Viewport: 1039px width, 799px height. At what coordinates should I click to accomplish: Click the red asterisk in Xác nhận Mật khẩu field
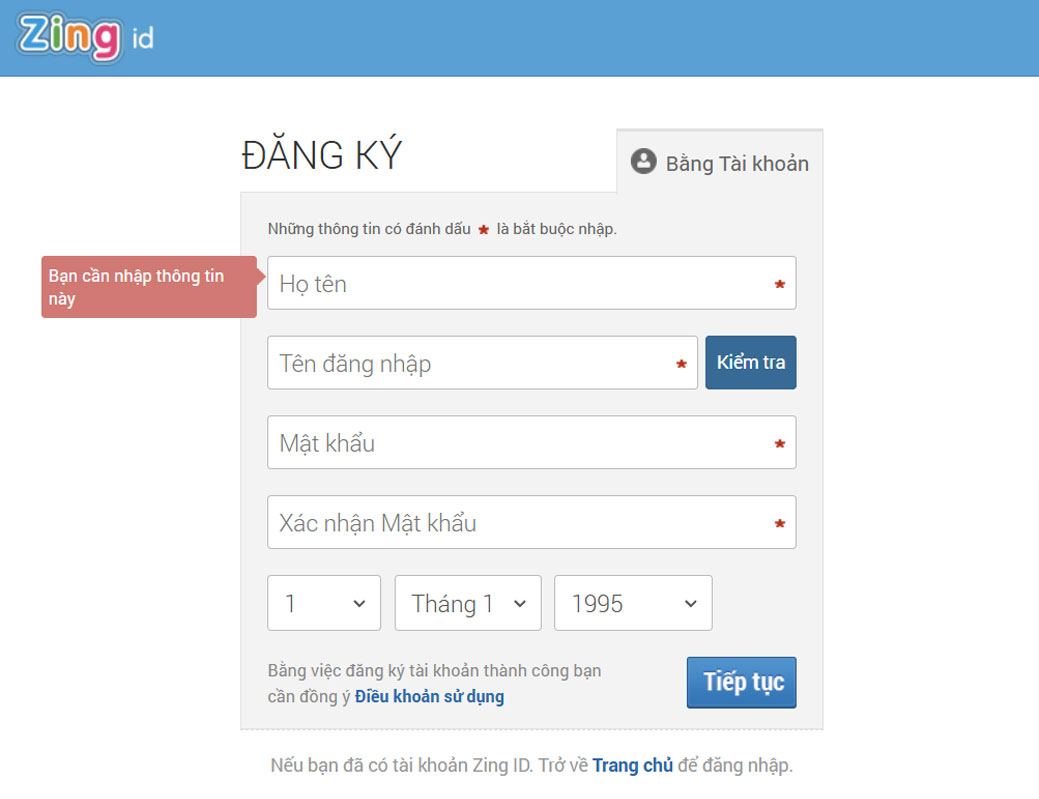780,524
